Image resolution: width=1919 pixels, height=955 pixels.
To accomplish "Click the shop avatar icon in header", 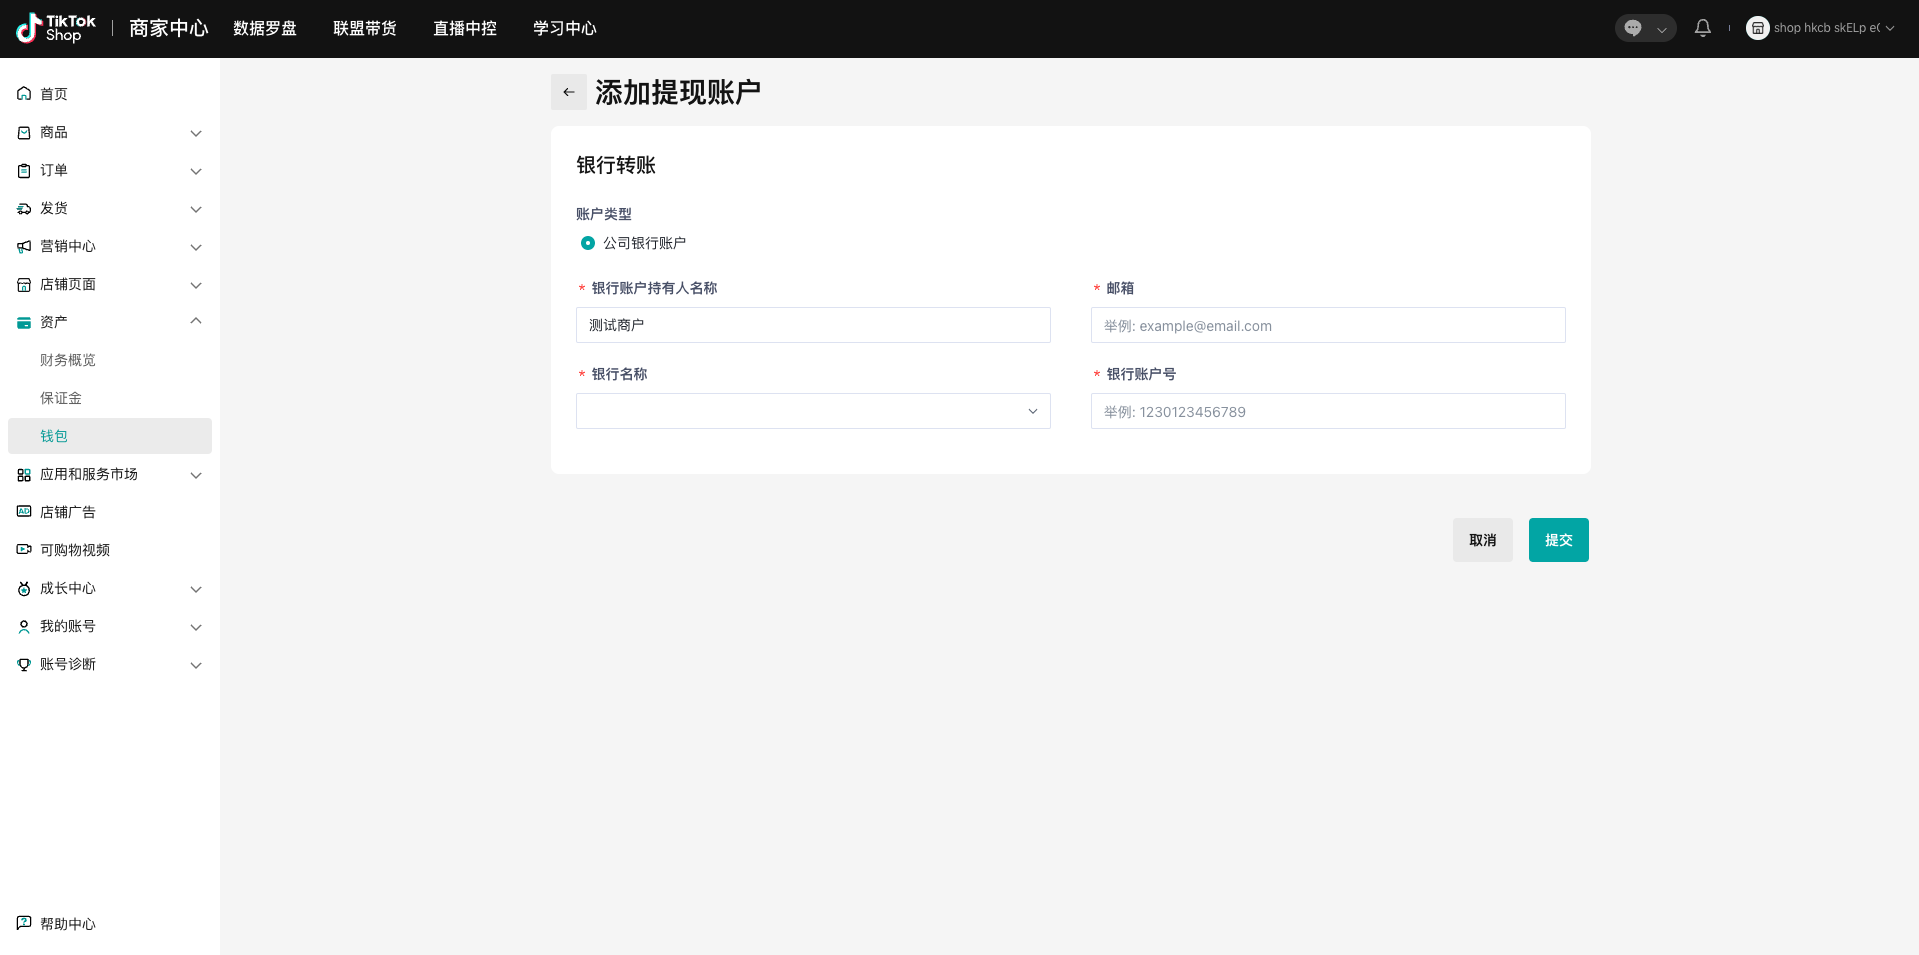I will 1757,28.
